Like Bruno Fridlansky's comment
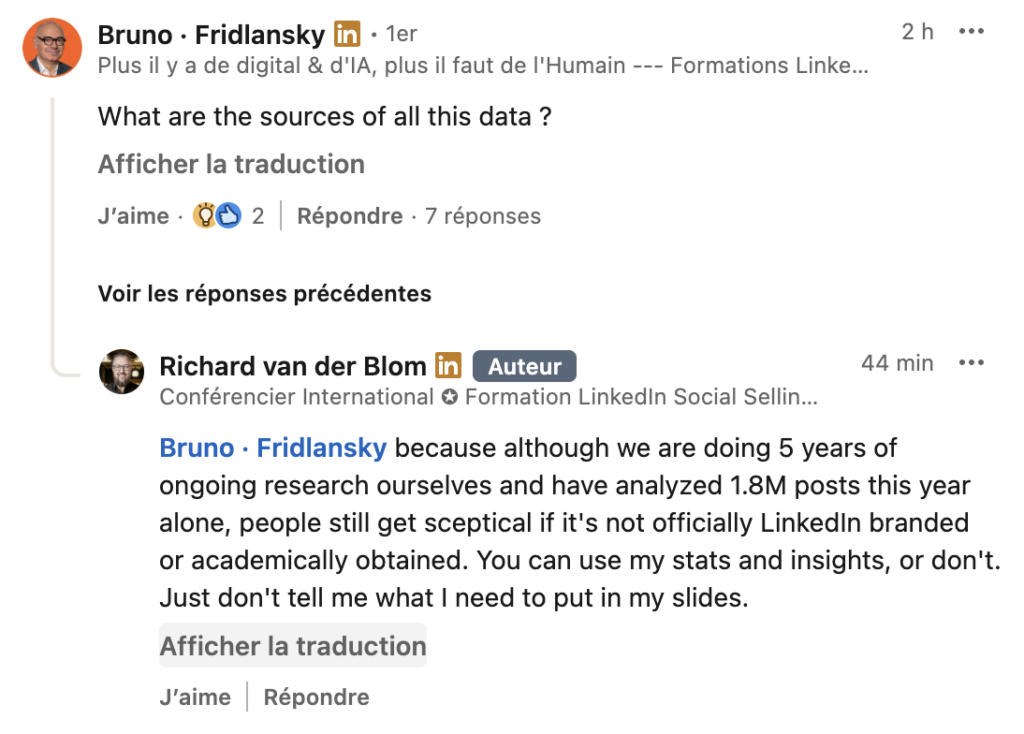The width and height of the screenshot is (1024, 734). pos(133,215)
